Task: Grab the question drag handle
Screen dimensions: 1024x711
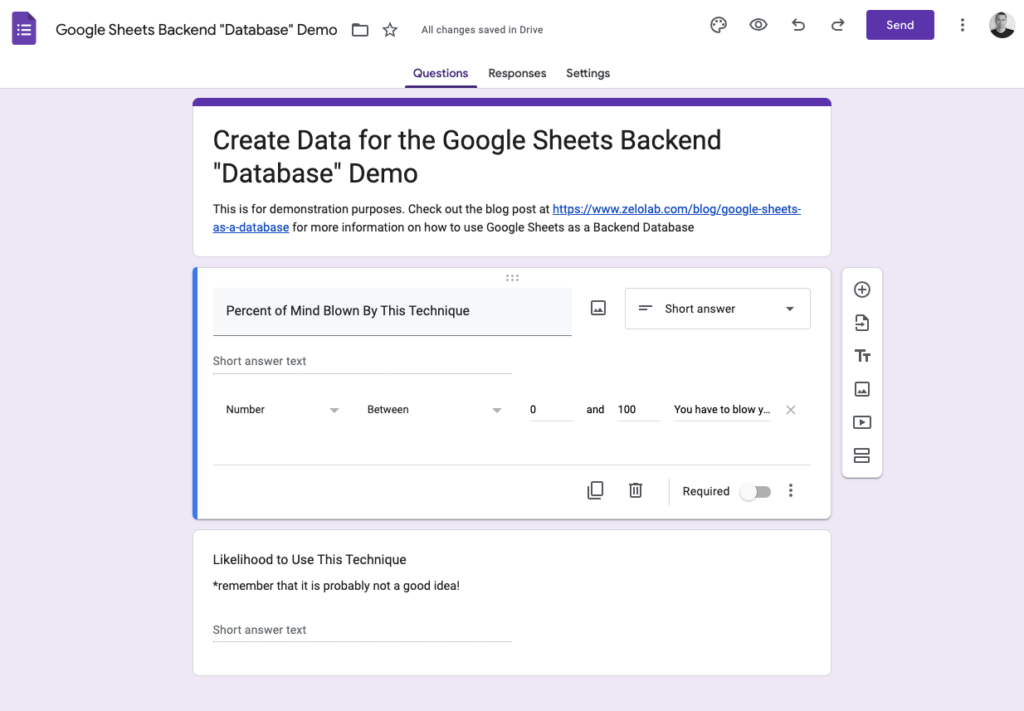Action: point(512,278)
